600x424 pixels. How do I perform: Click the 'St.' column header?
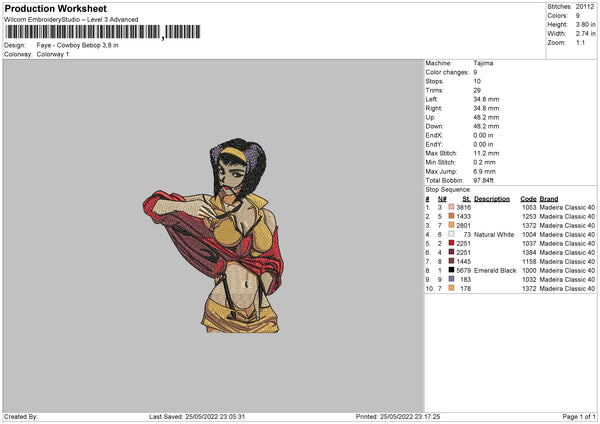[466, 199]
